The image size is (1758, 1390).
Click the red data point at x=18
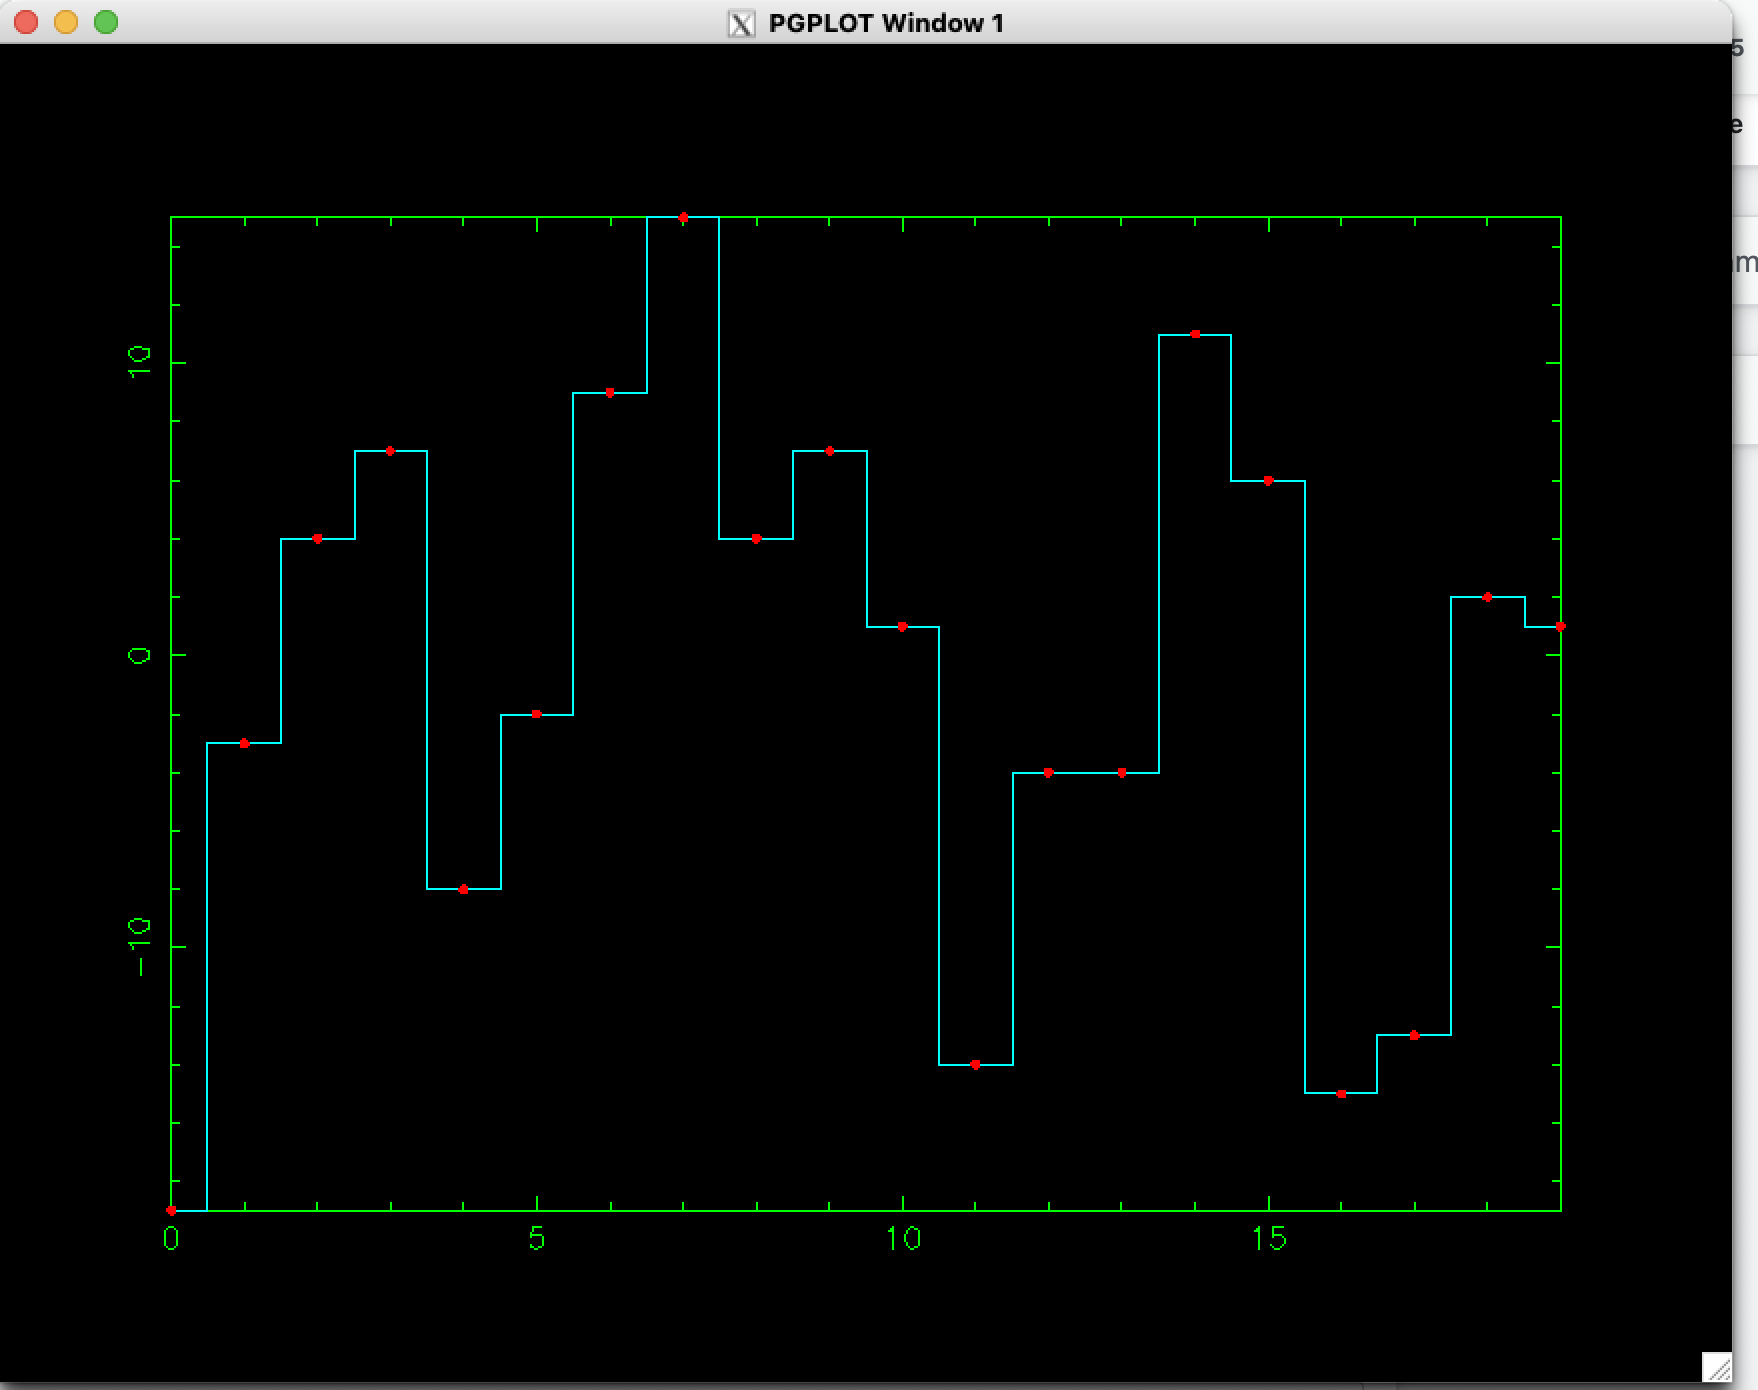coord(1488,597)
